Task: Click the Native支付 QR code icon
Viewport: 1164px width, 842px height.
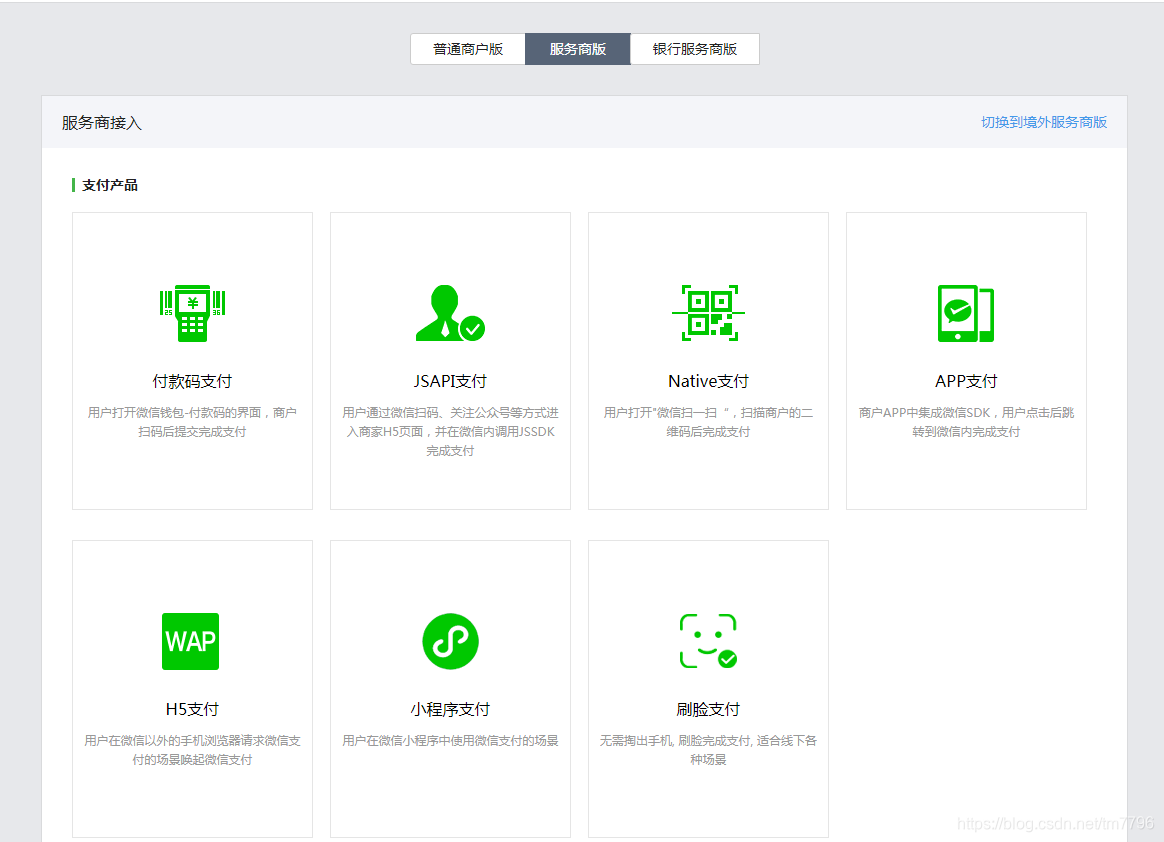Action: 708,313
